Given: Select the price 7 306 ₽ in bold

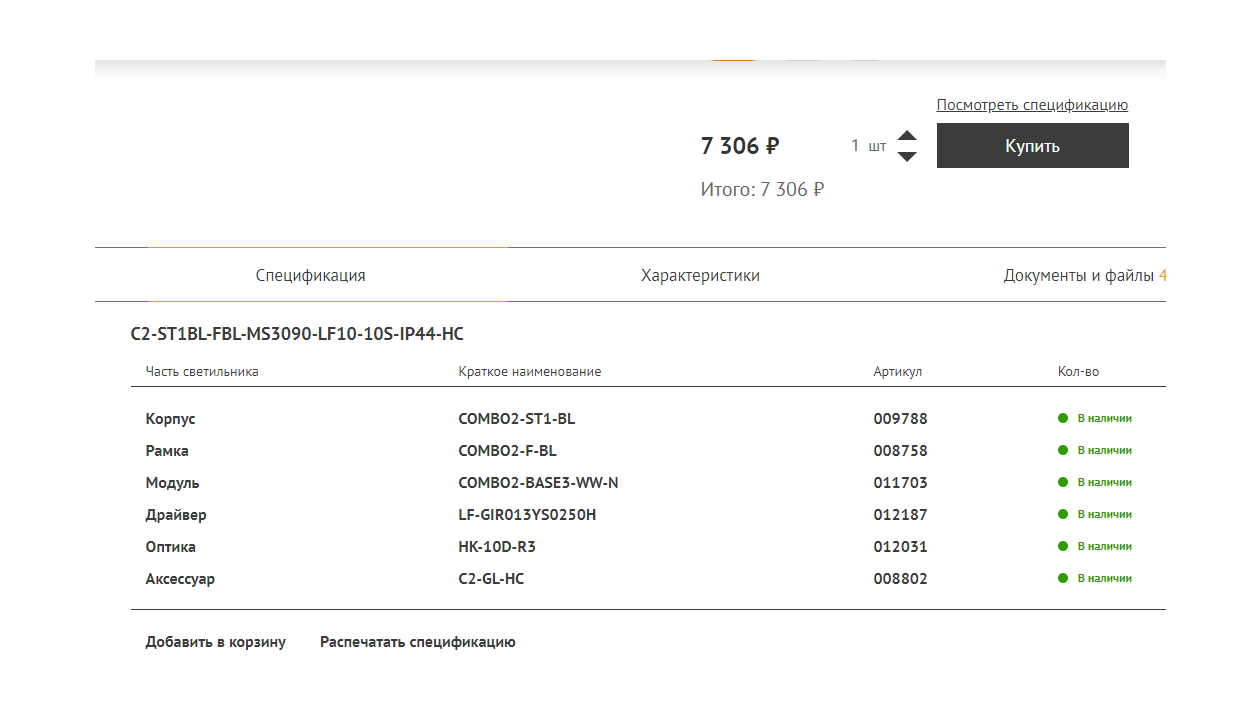Looking at the screenshot, I should point(740,146).
